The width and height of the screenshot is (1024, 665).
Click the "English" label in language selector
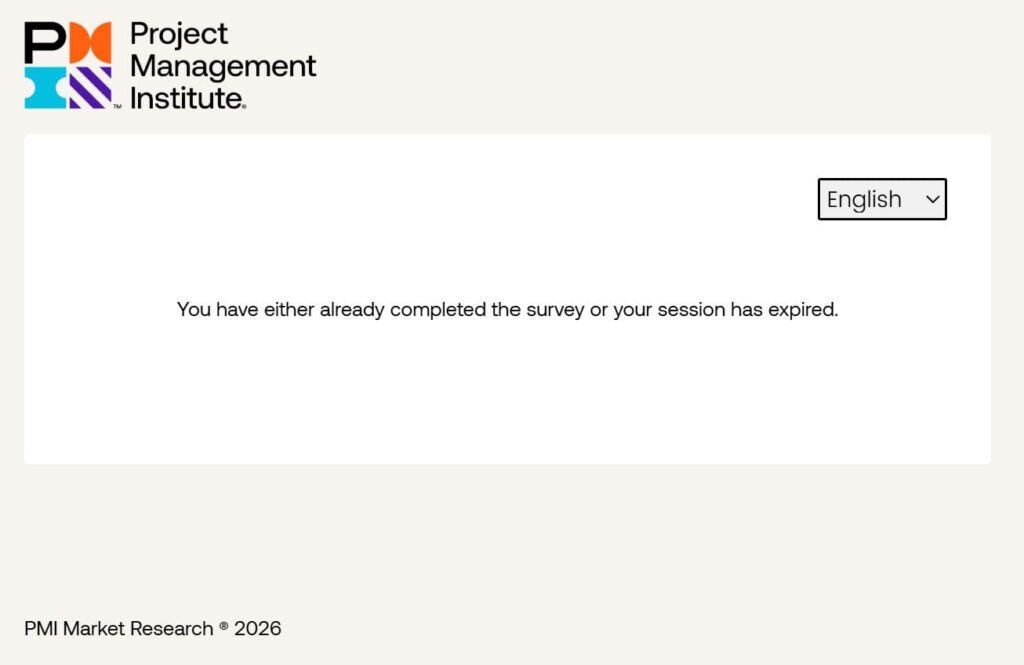864,199
